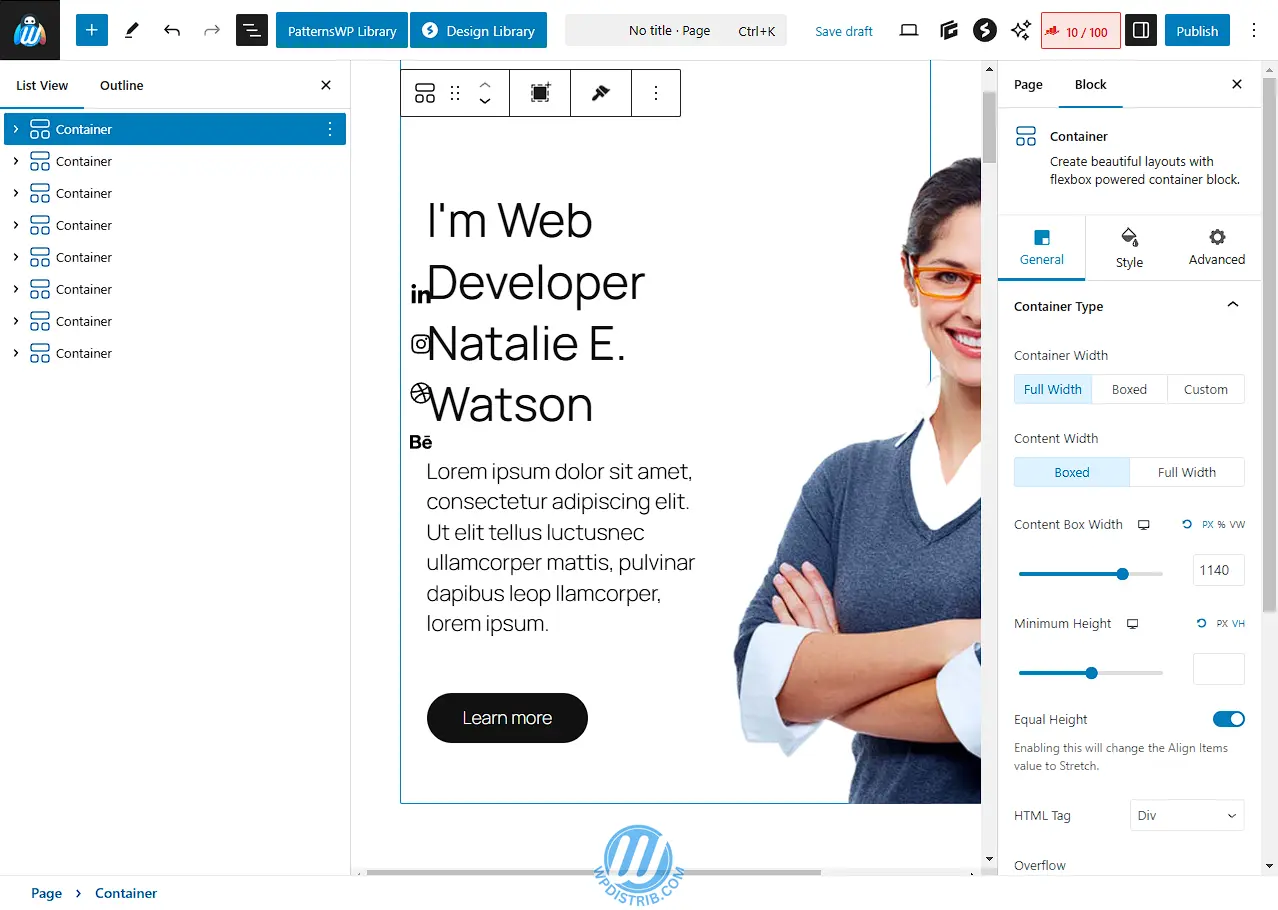Image resolution: width=1278 pixels, height=910 pixels.
Task: Expand the third Container in List View
Action: tap(16, 193)
